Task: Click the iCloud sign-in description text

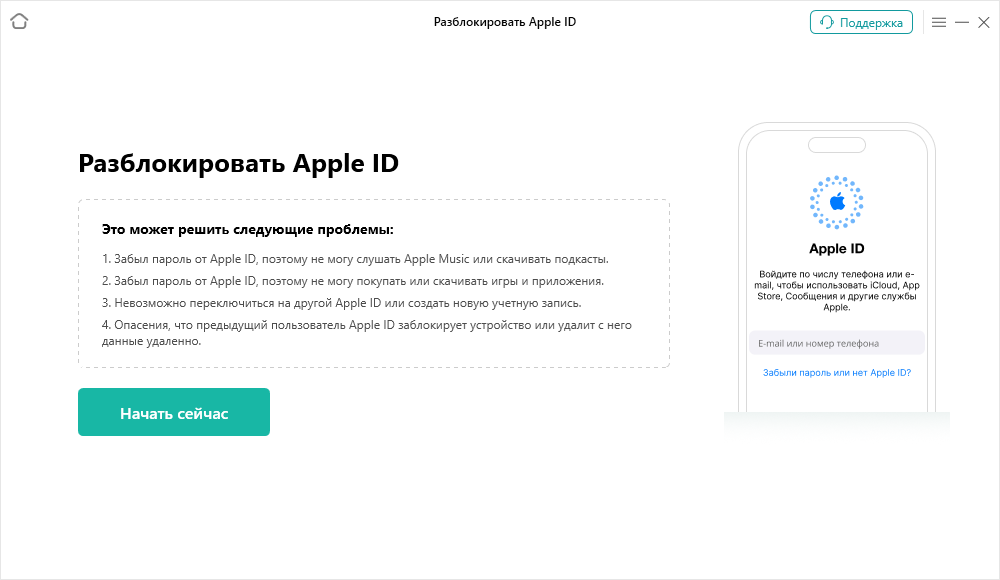Action: click(837, 290)
